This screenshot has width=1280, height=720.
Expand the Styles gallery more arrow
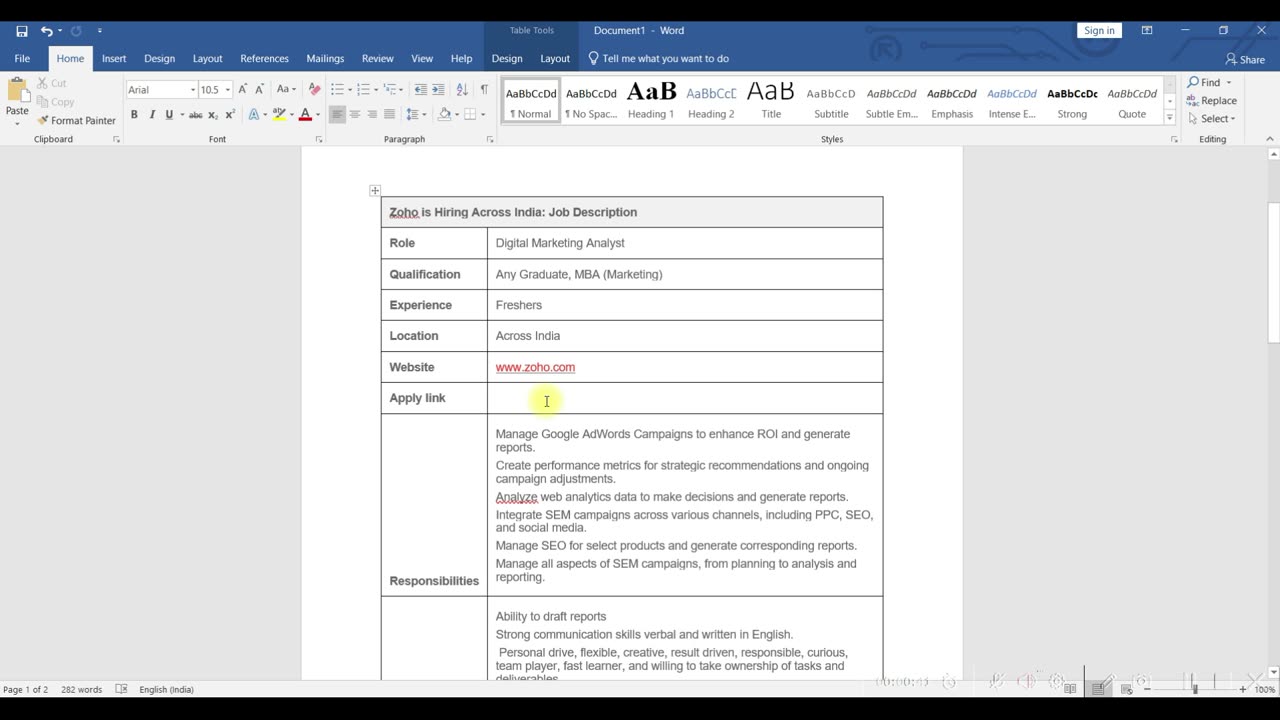(1169, 118)
